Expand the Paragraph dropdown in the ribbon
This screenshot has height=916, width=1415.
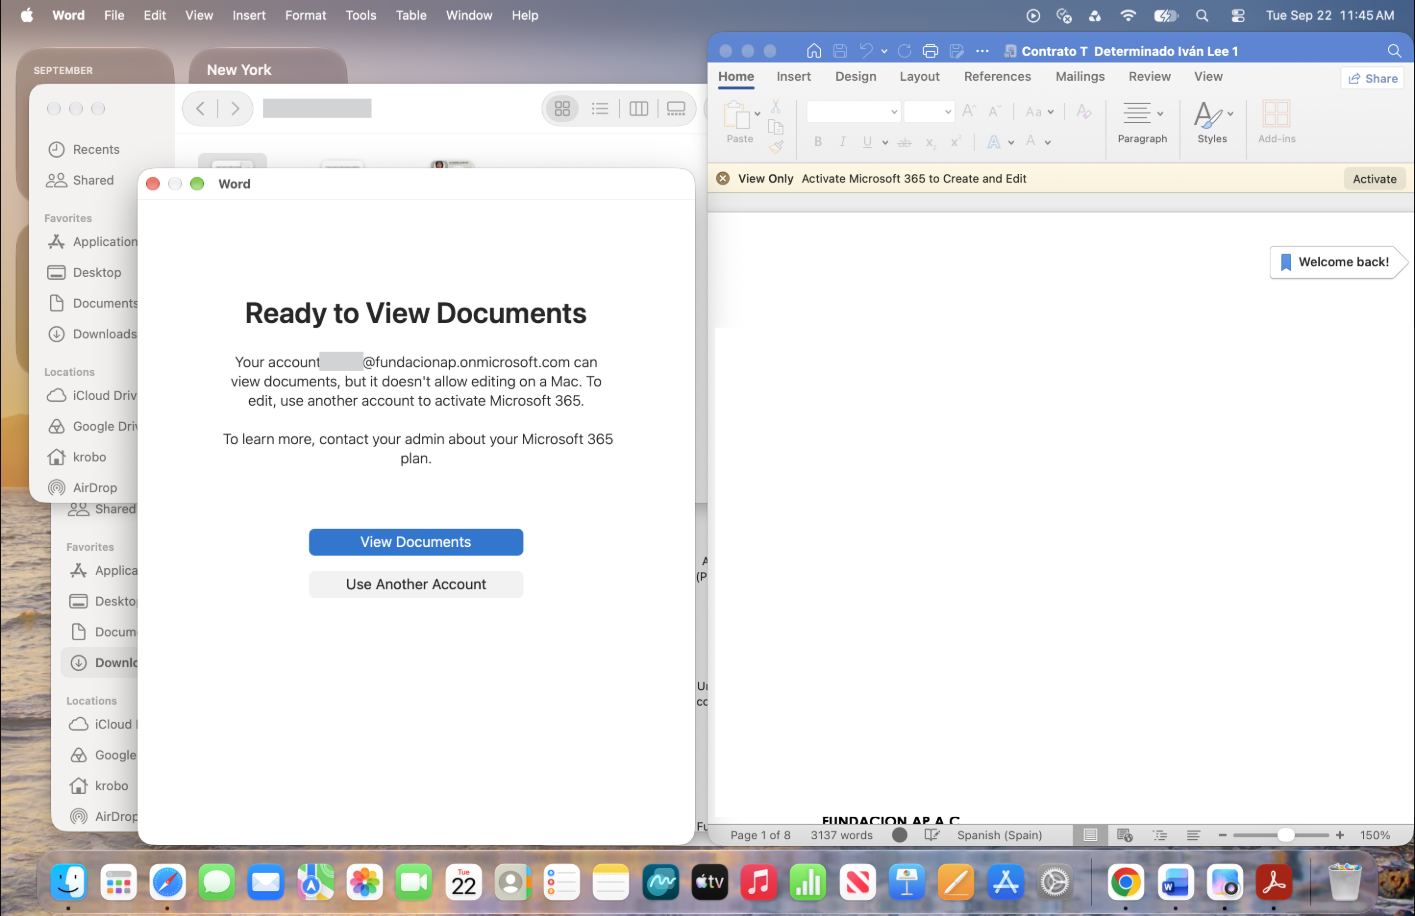tap(1160, 114)
